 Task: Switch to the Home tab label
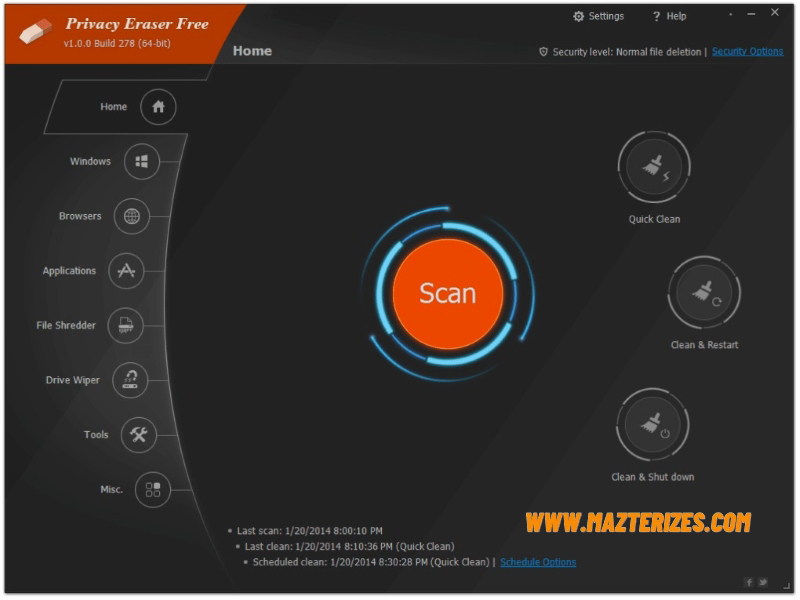(x=114, y=107)
